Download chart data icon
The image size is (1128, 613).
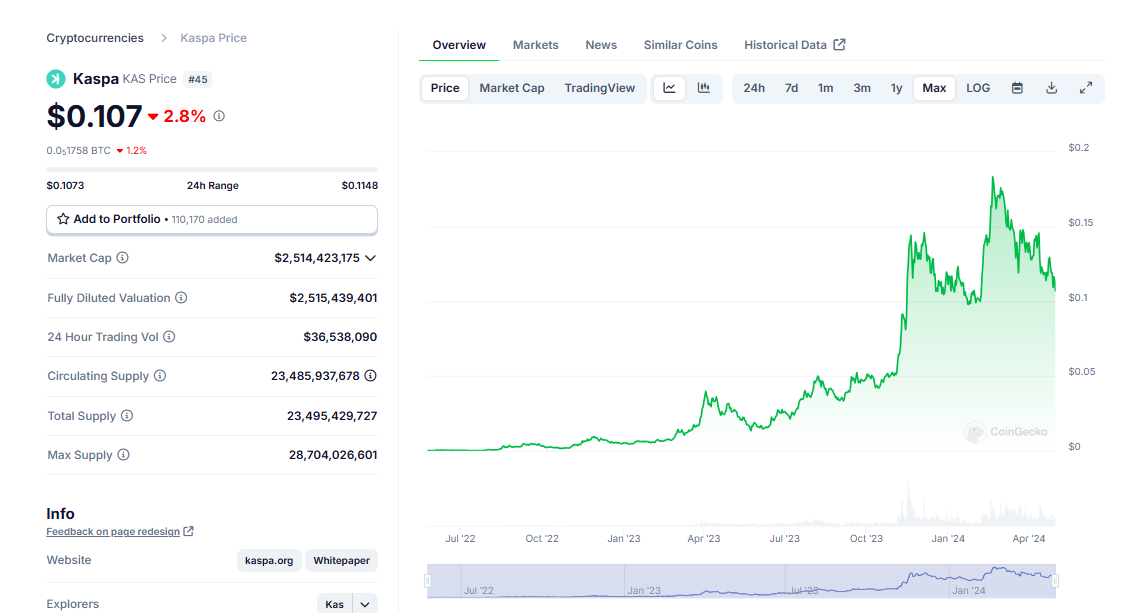[1052, 88]
